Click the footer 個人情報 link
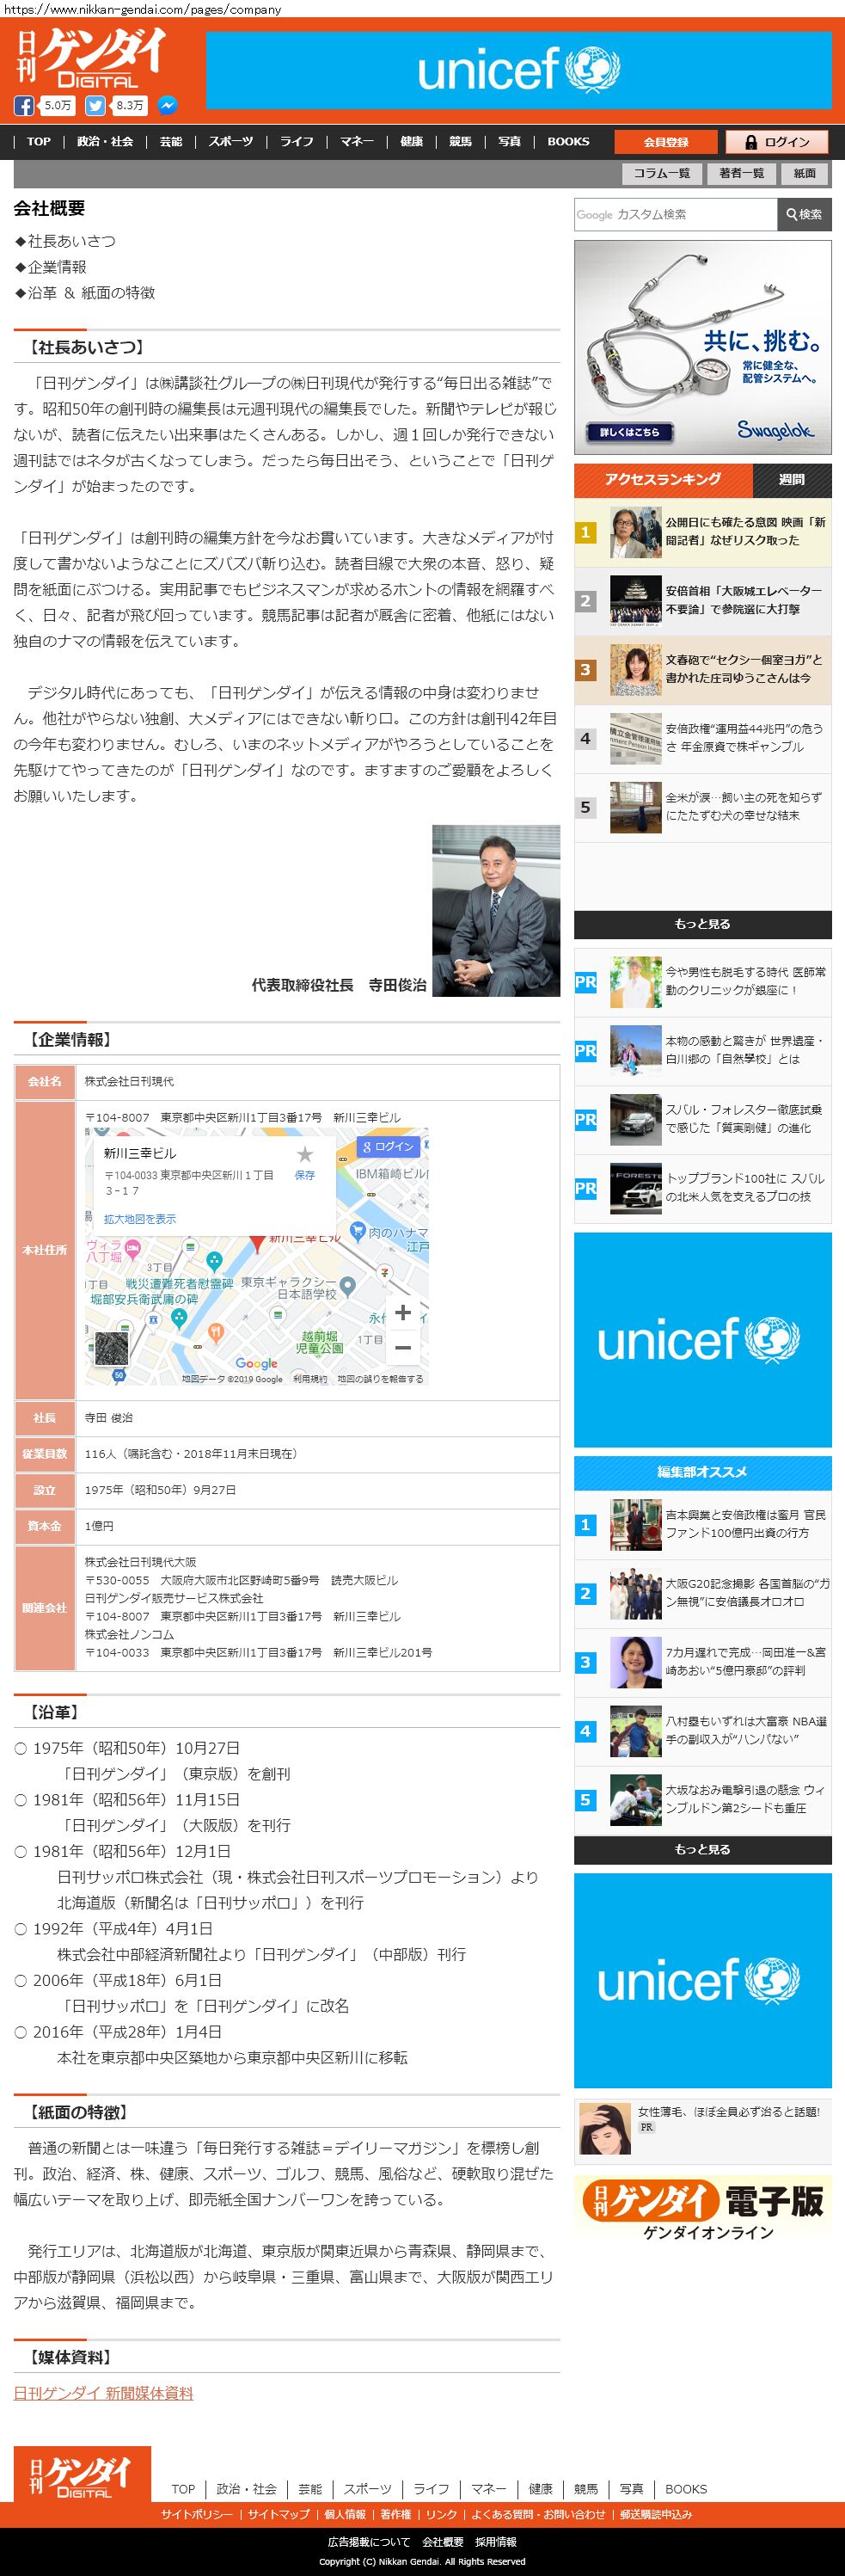The width and height of the screenshot is (845, 2576). point(344,2514)
